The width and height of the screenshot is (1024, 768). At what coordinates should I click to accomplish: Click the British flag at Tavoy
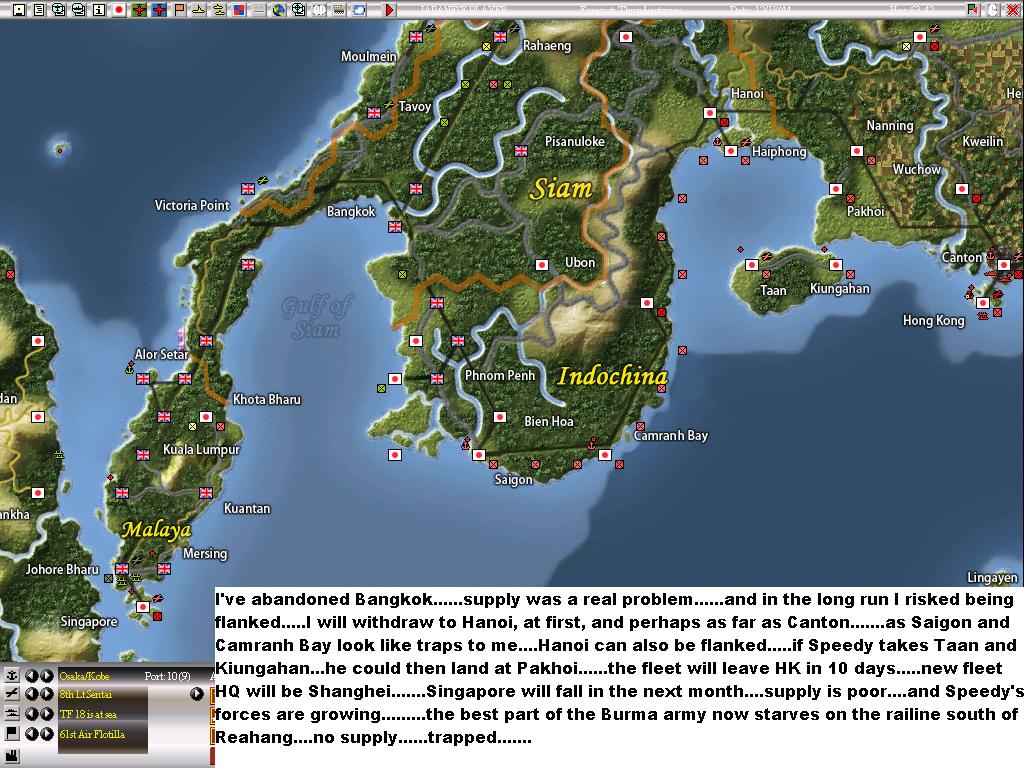coord(374,112)
